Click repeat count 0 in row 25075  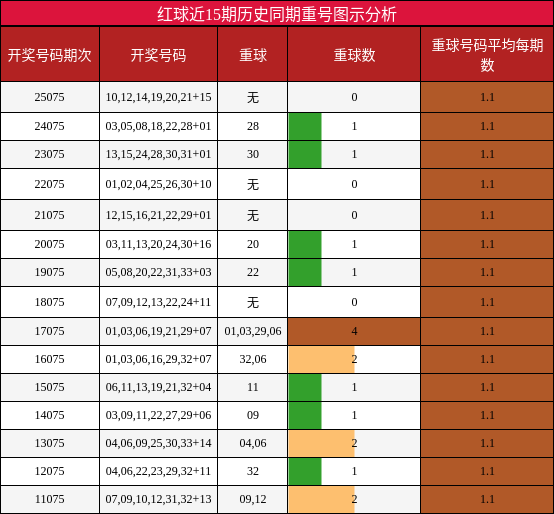point(354,97)
